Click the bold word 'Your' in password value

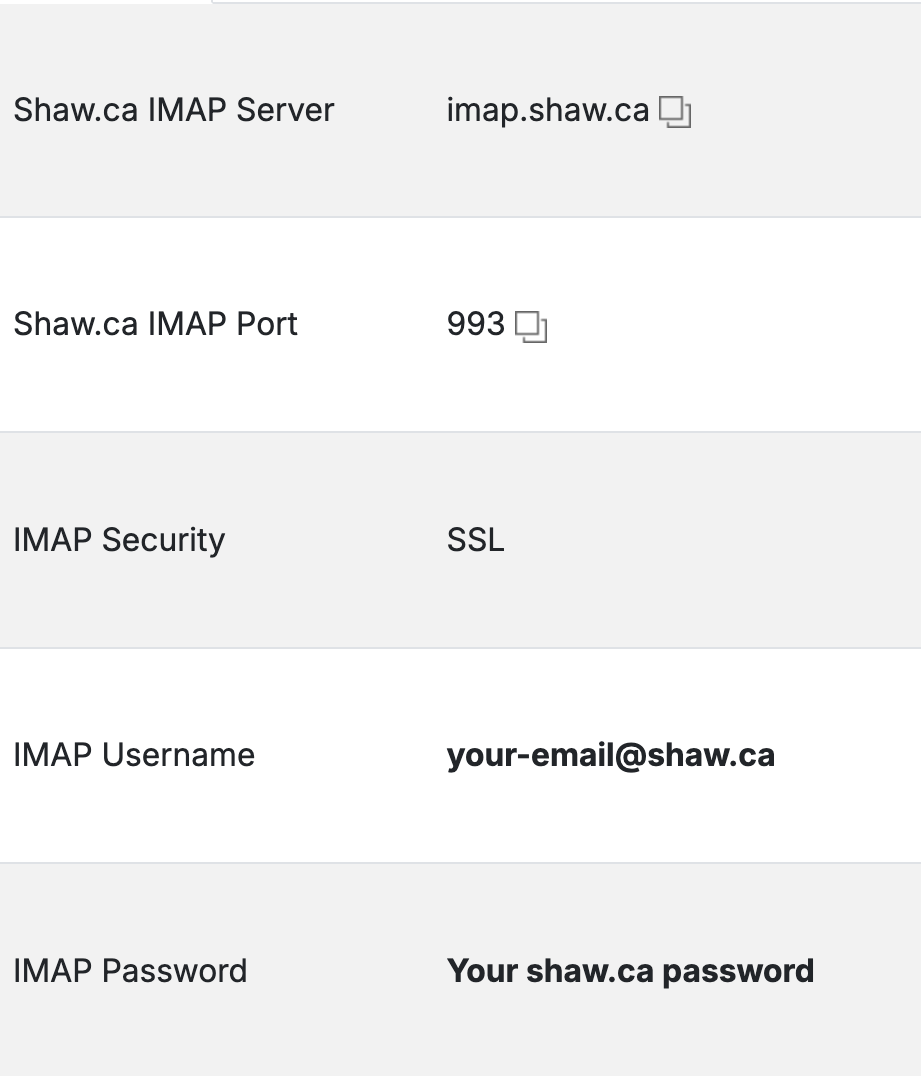pos(482,971)
